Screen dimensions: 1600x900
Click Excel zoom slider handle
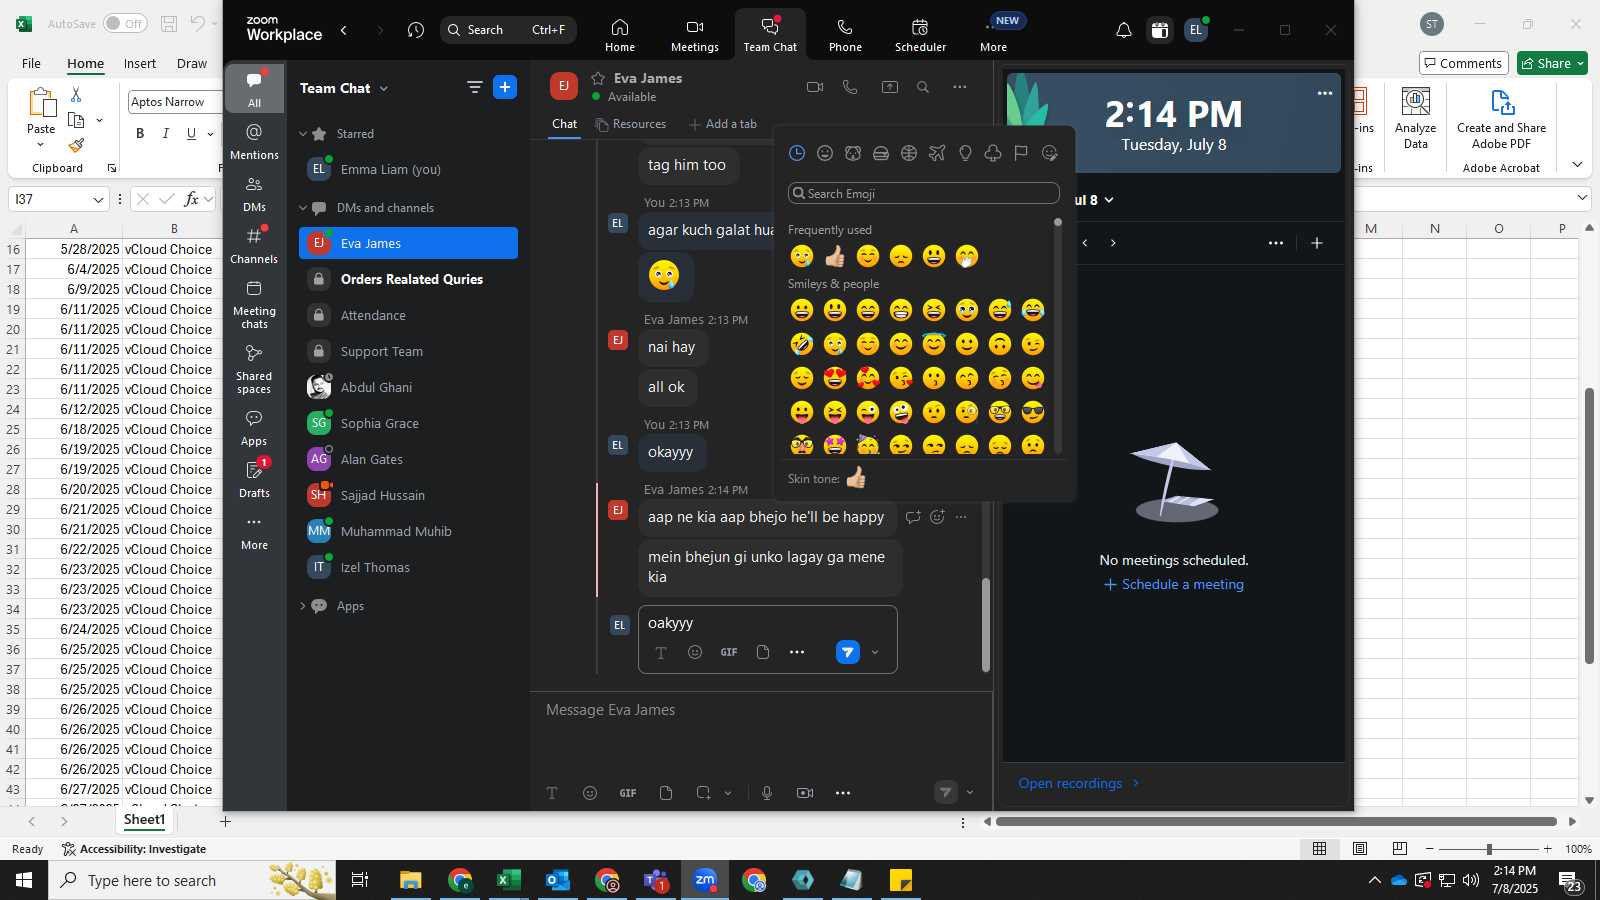[1488, 849]
